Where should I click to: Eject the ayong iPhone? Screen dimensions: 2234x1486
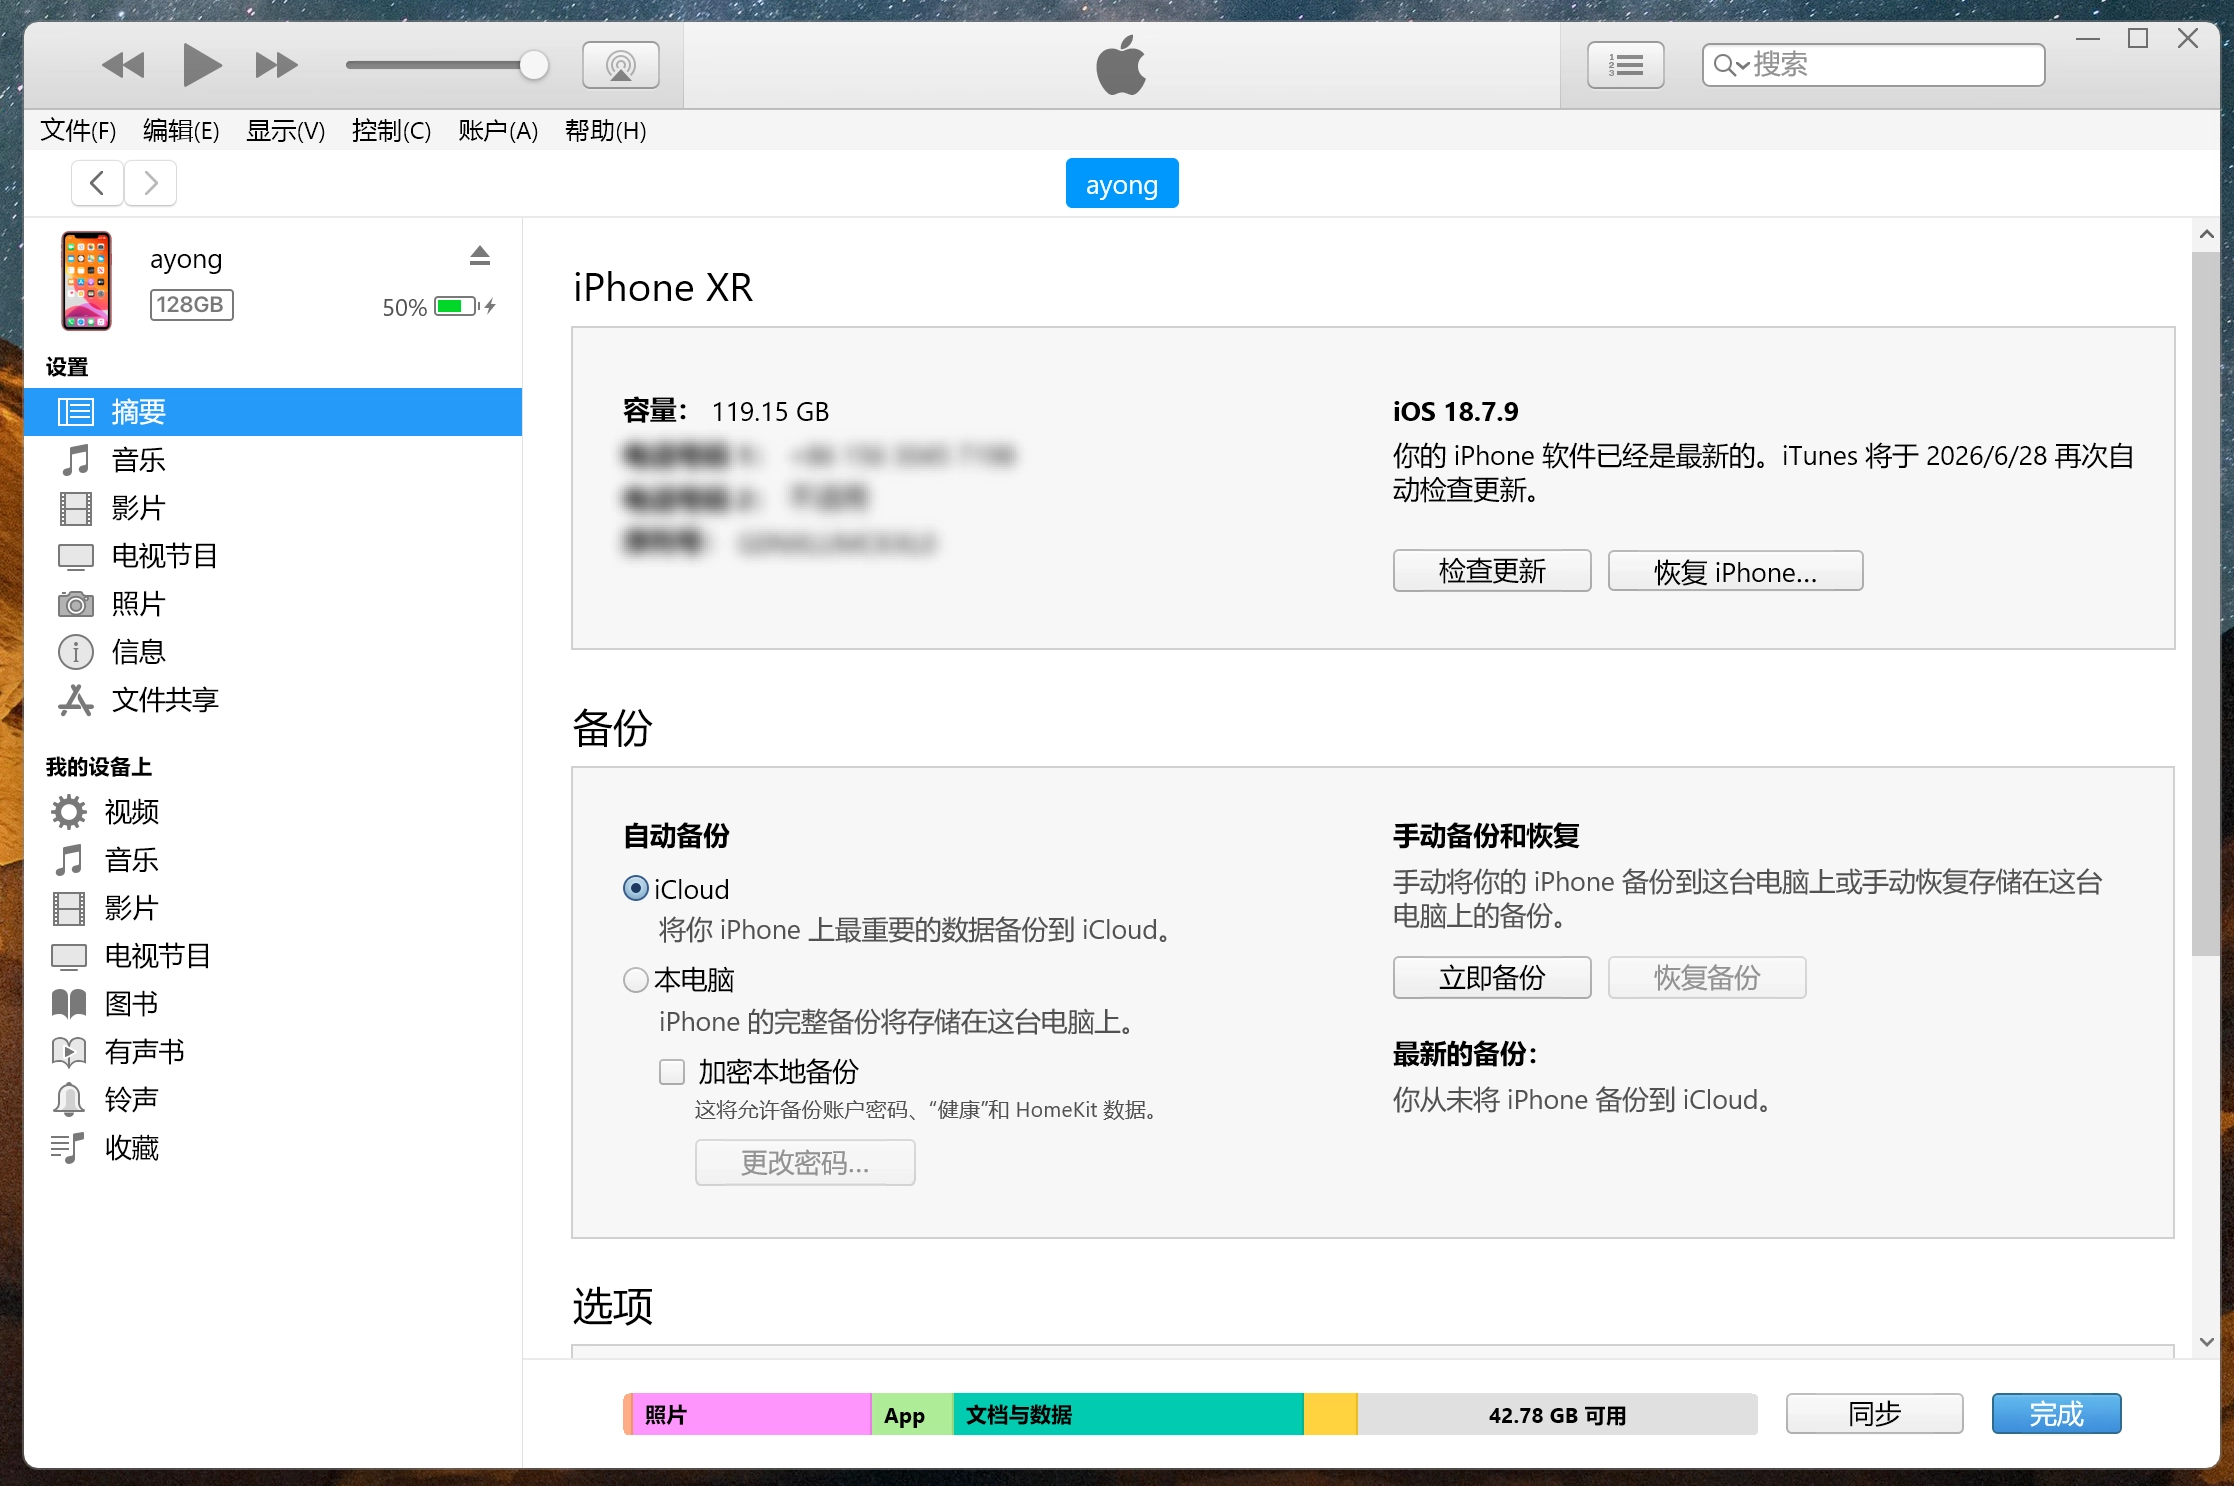click(x=480, y=256)
